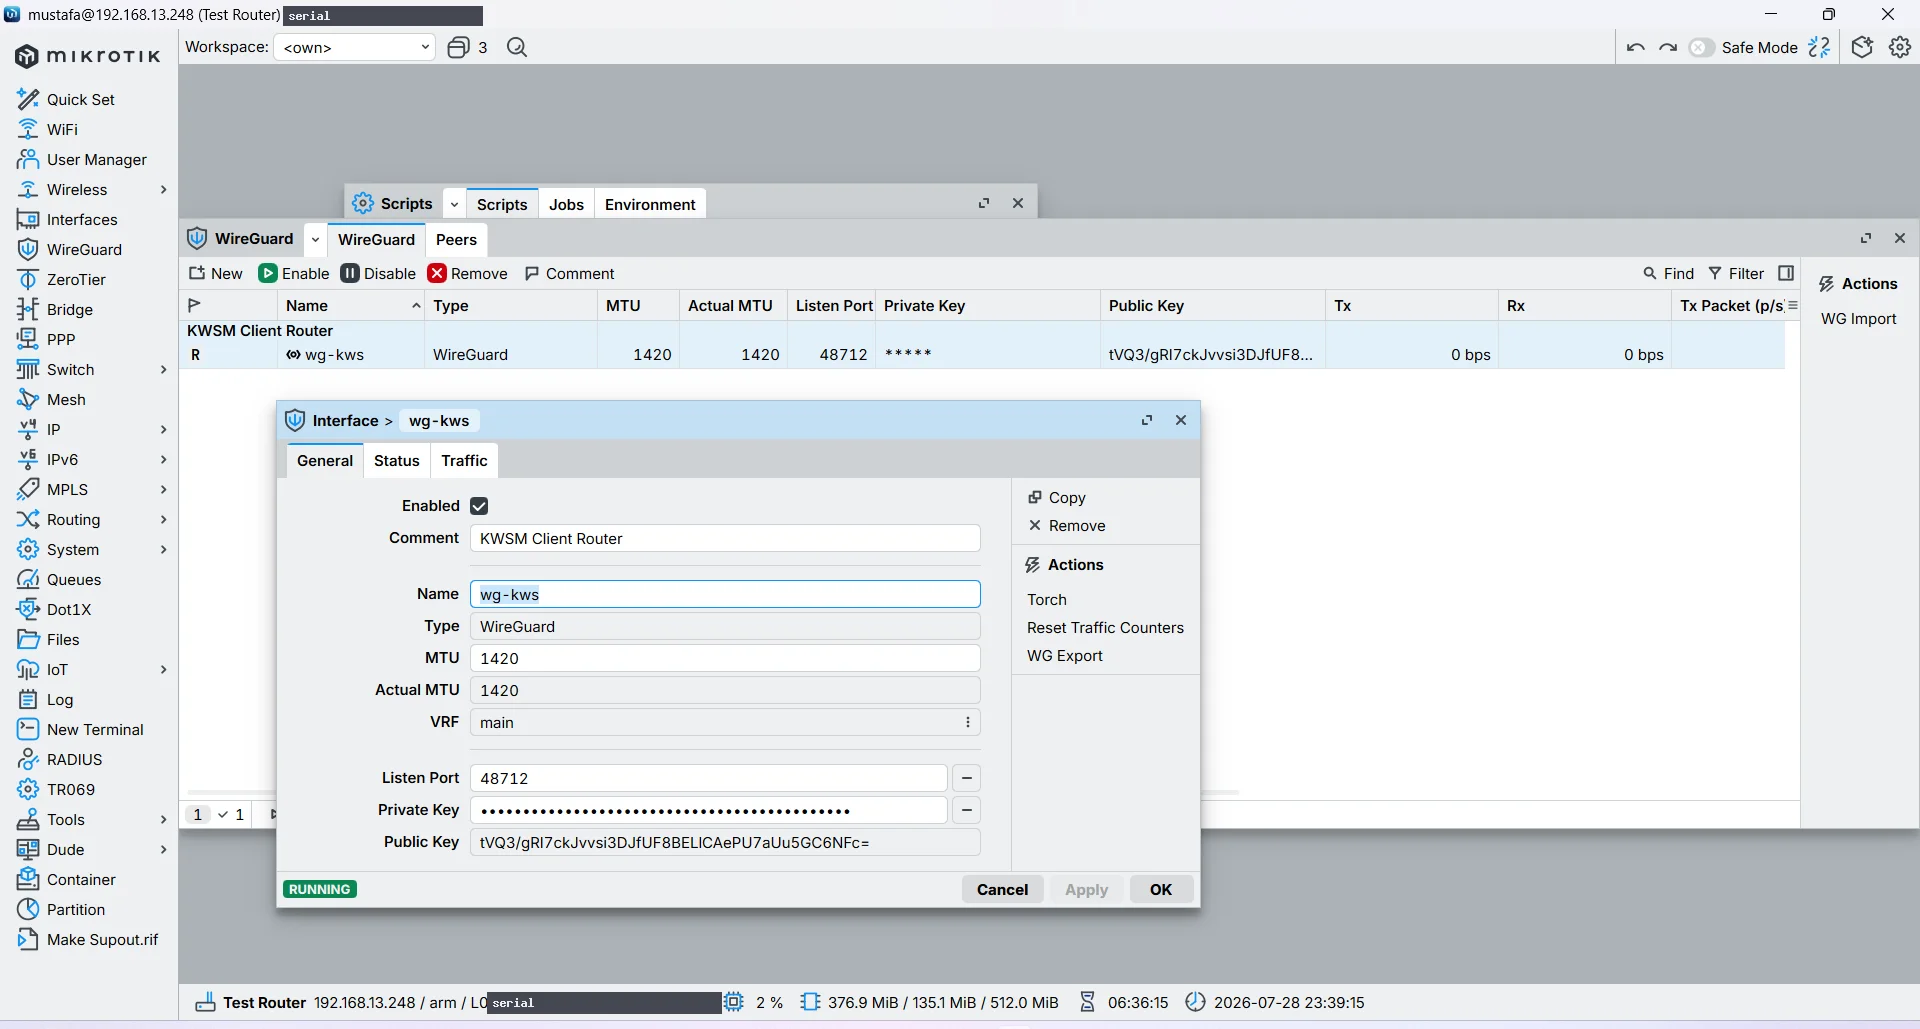Click the Comment input field
Image resolution: width=1920 pixels, height=1029 pixels.
(x=725, y=538)
